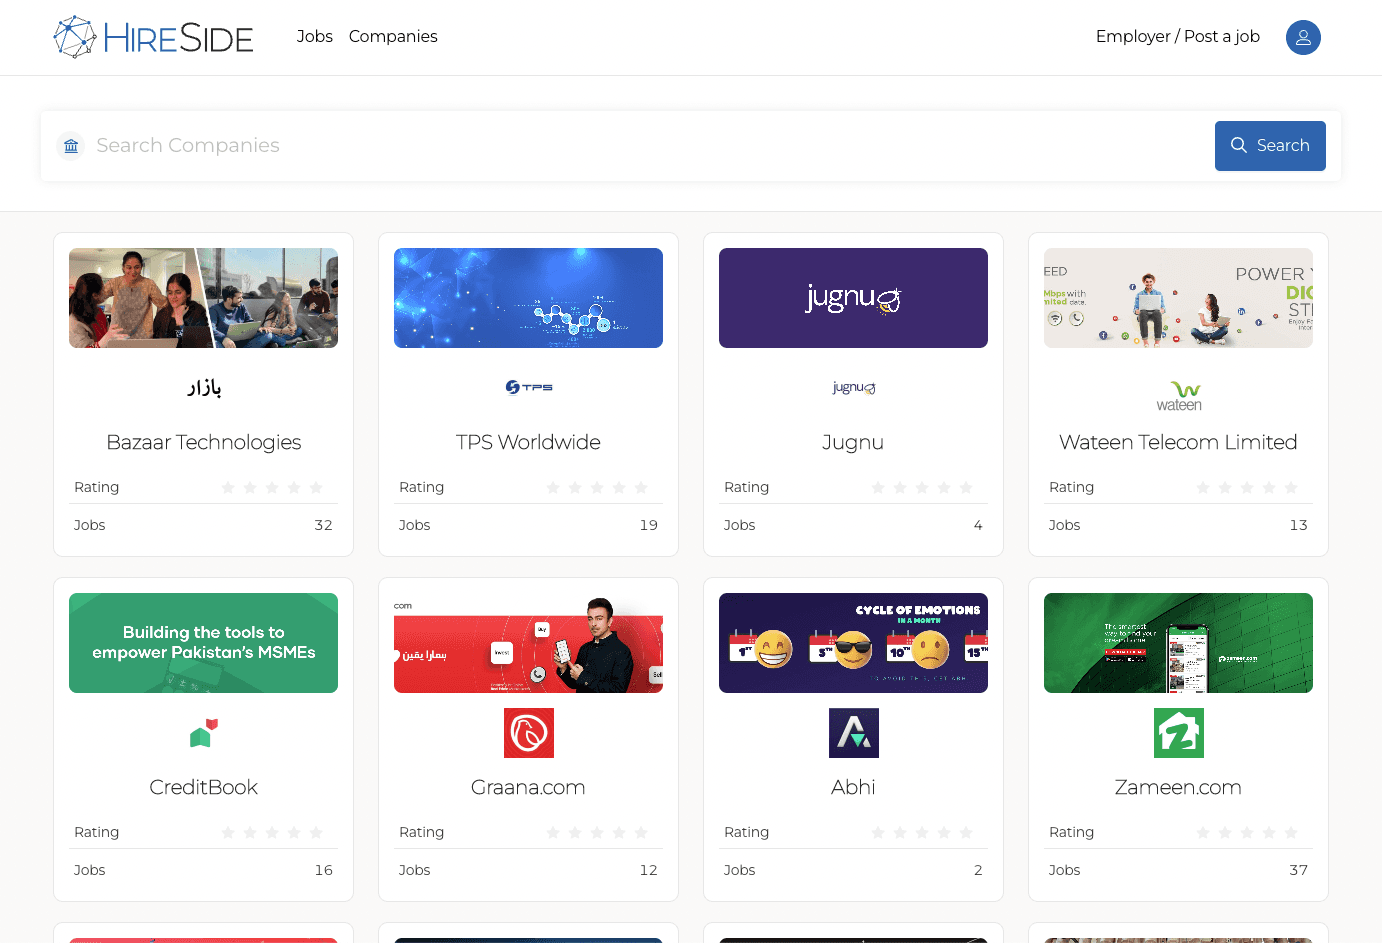
Task: Open Jugnu company name
Action: point(853,442)
